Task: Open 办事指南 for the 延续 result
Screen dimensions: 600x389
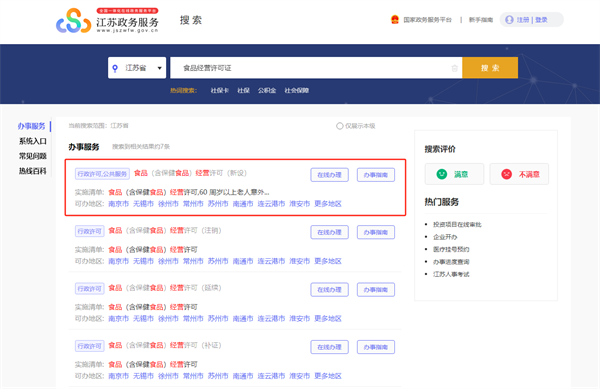Action: [x=376, y=290]
